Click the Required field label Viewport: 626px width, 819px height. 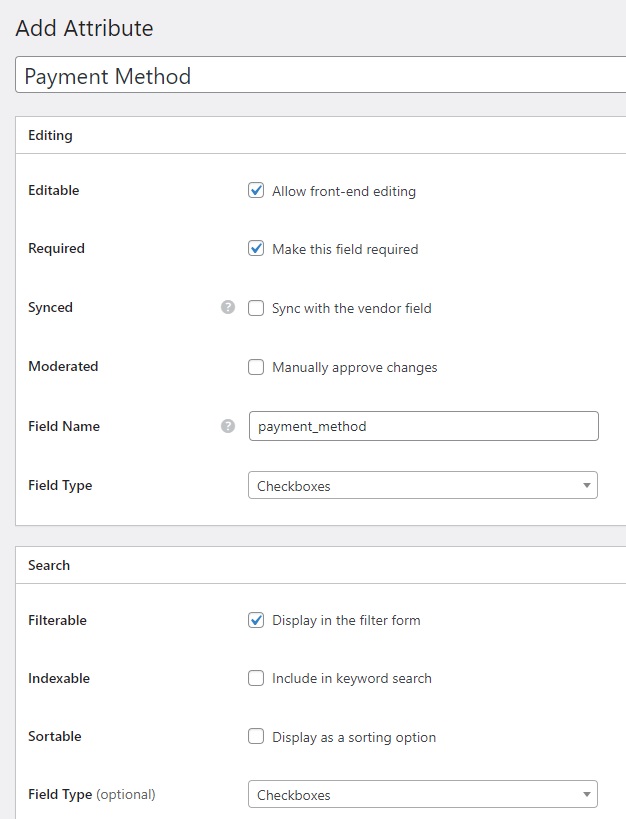click(56, 248)
